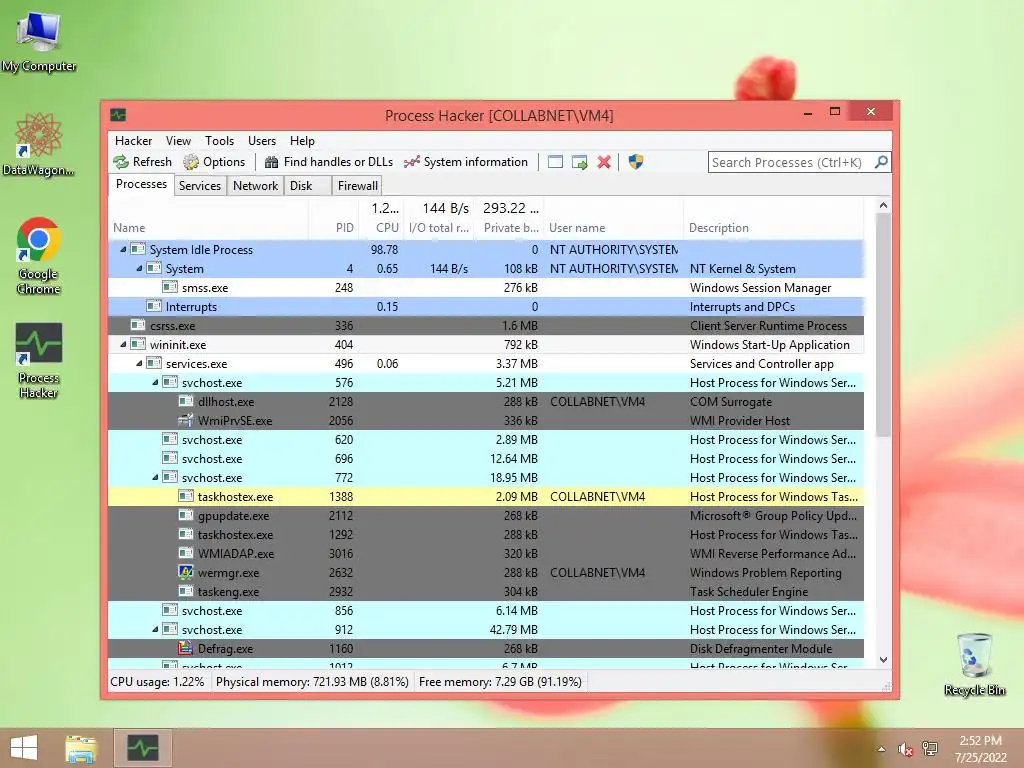Open the Tools menu
The image size is (1024, 768).
tap(219, 141)
